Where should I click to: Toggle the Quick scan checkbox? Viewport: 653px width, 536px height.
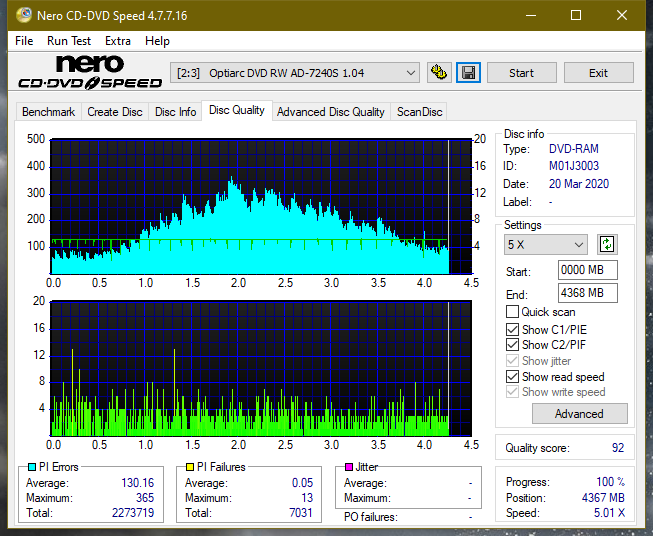[x=512, y=312]
